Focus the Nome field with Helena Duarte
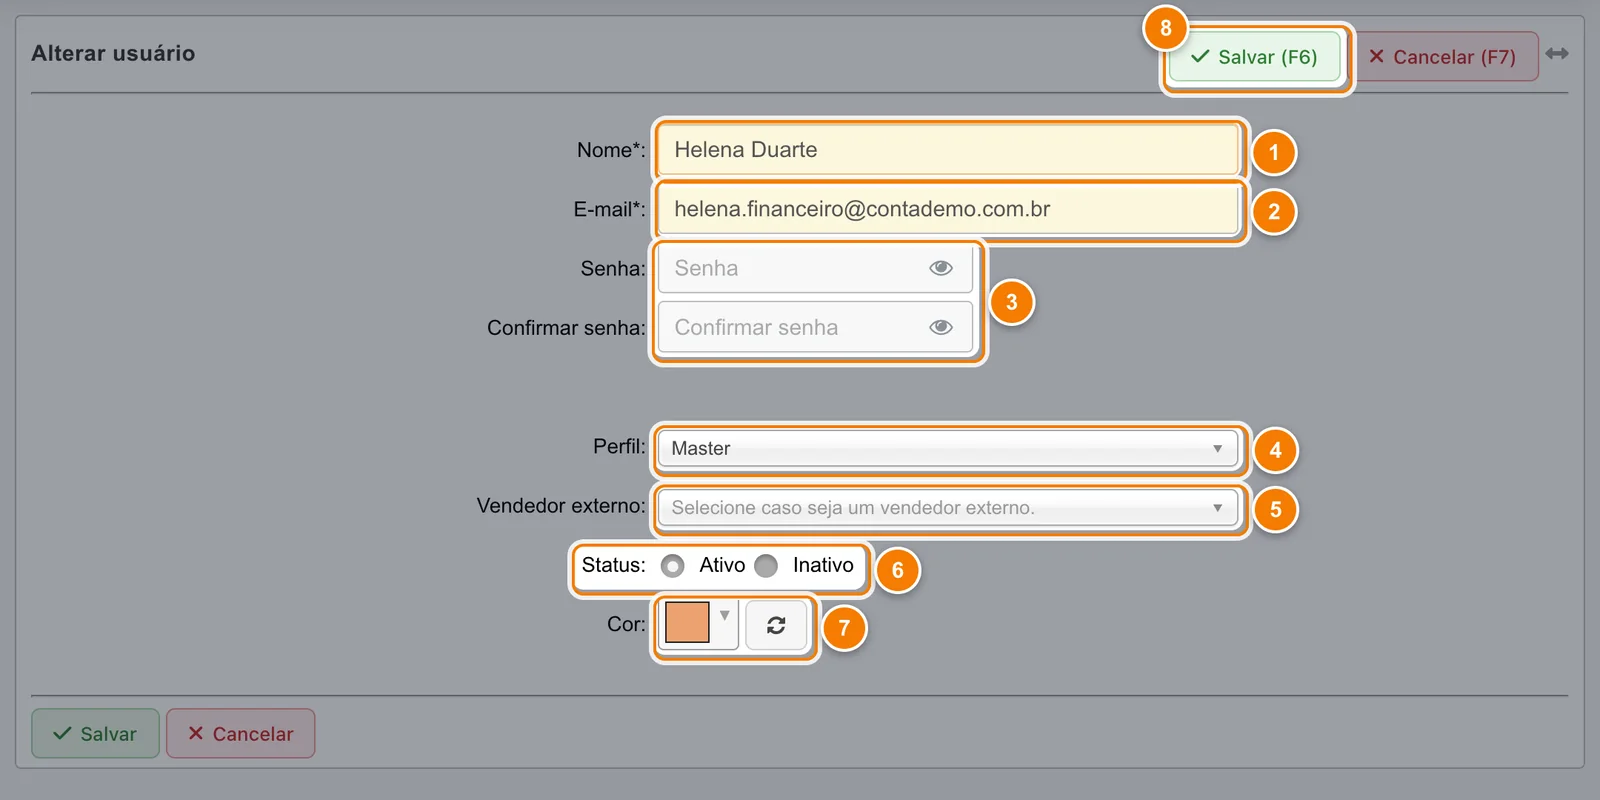Image resolution: width=1600 pixels, height=800 pixels. (x=948, y=150)
